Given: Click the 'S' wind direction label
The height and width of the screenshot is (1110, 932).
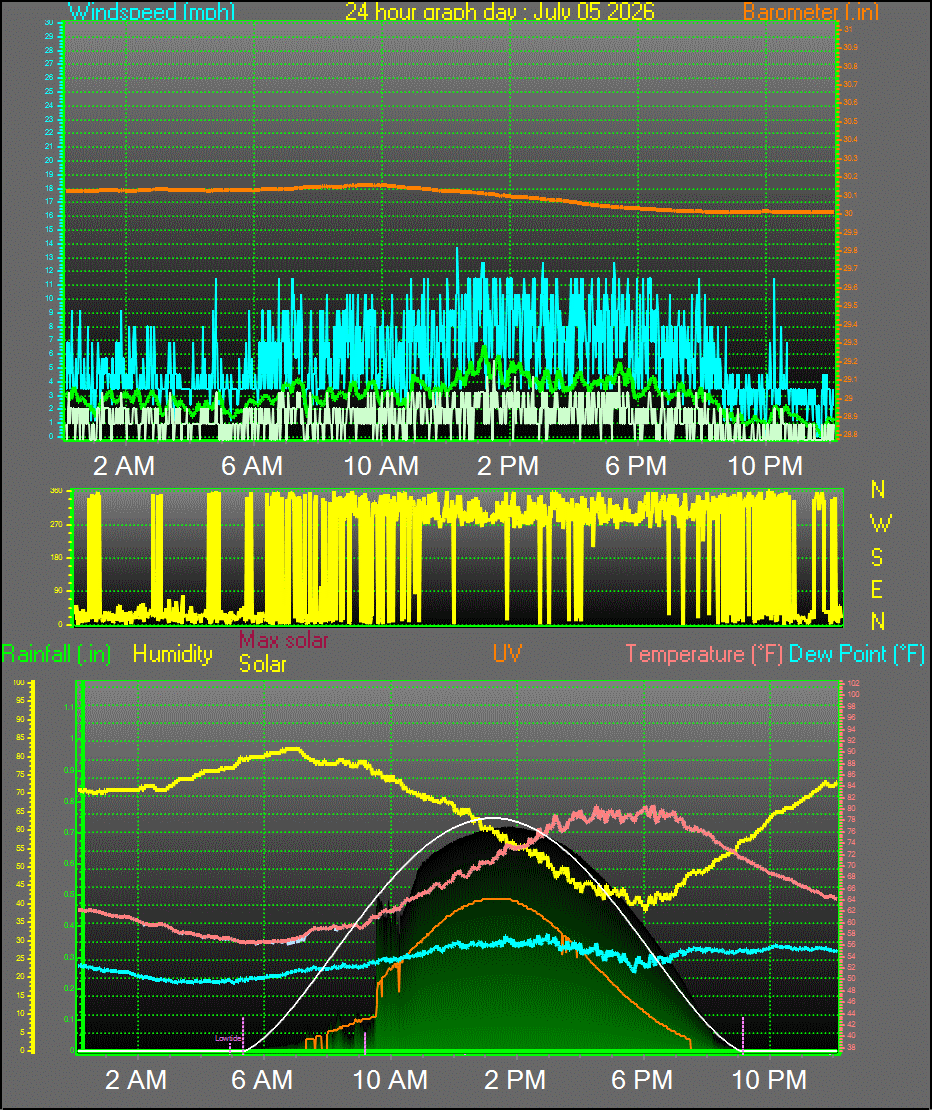Looking at the screenshot, I should (x=877, y=558).
